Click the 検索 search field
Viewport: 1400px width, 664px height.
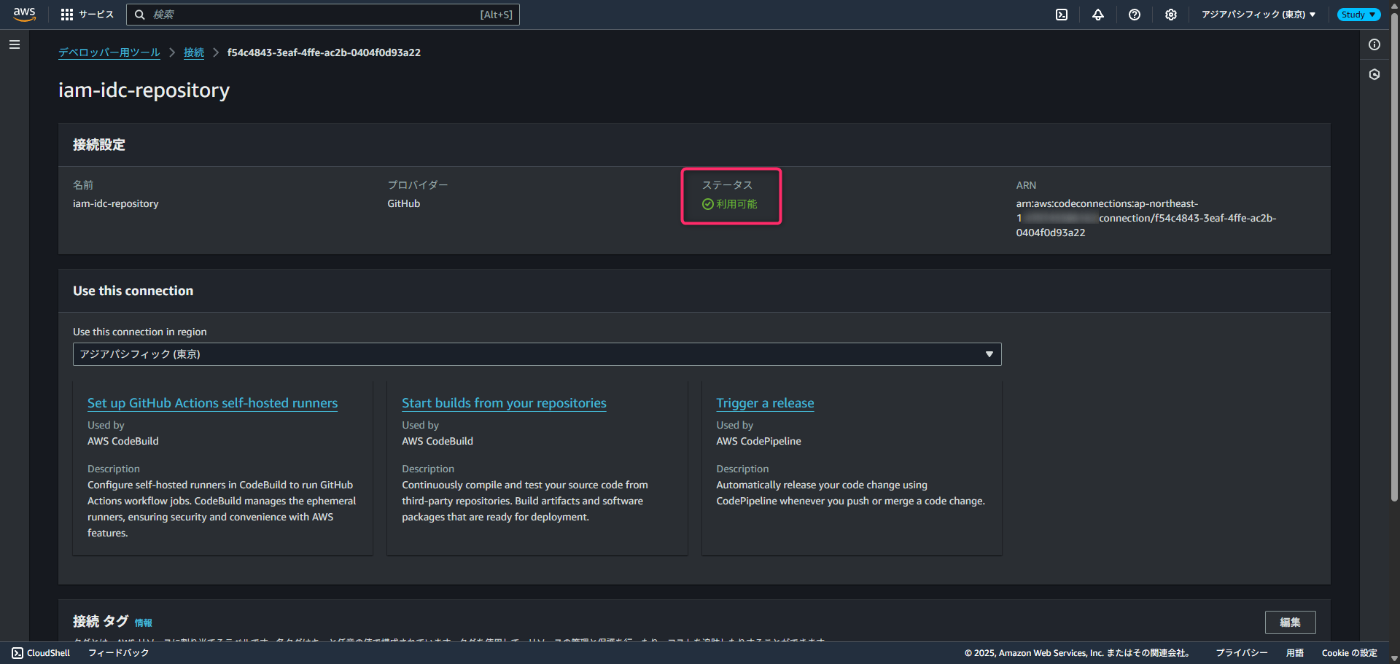[323, 15]
